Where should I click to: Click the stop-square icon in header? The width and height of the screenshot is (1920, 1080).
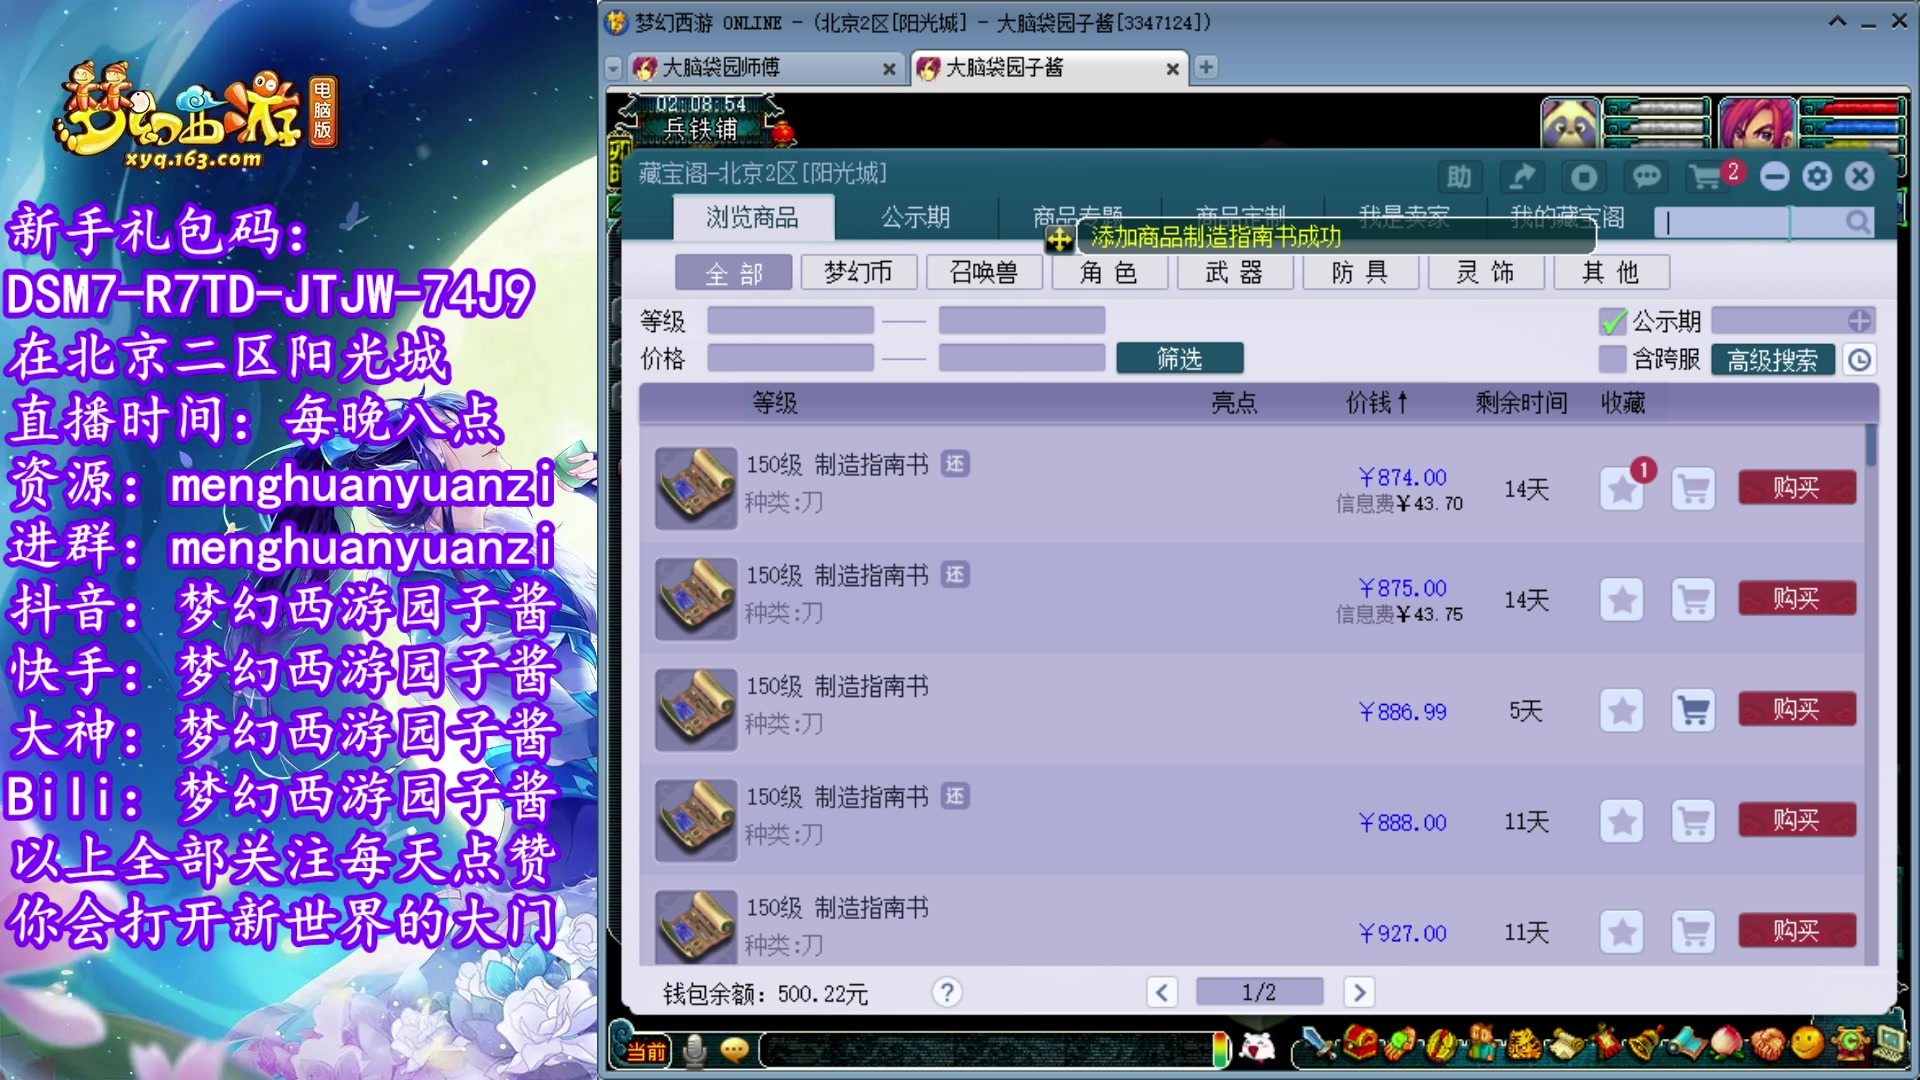(1584, 177)
